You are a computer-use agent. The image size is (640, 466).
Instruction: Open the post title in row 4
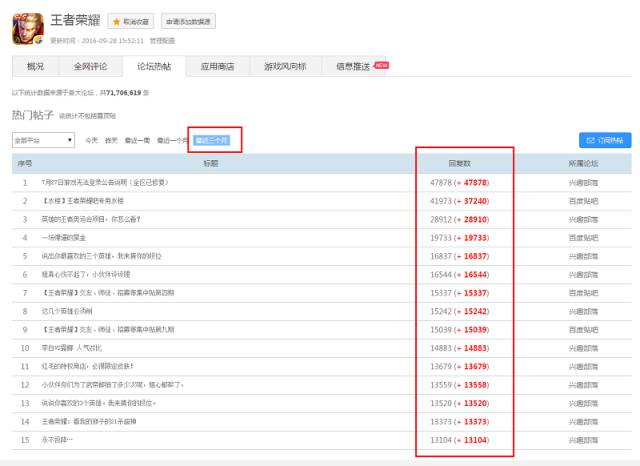(x=64, y=237)
